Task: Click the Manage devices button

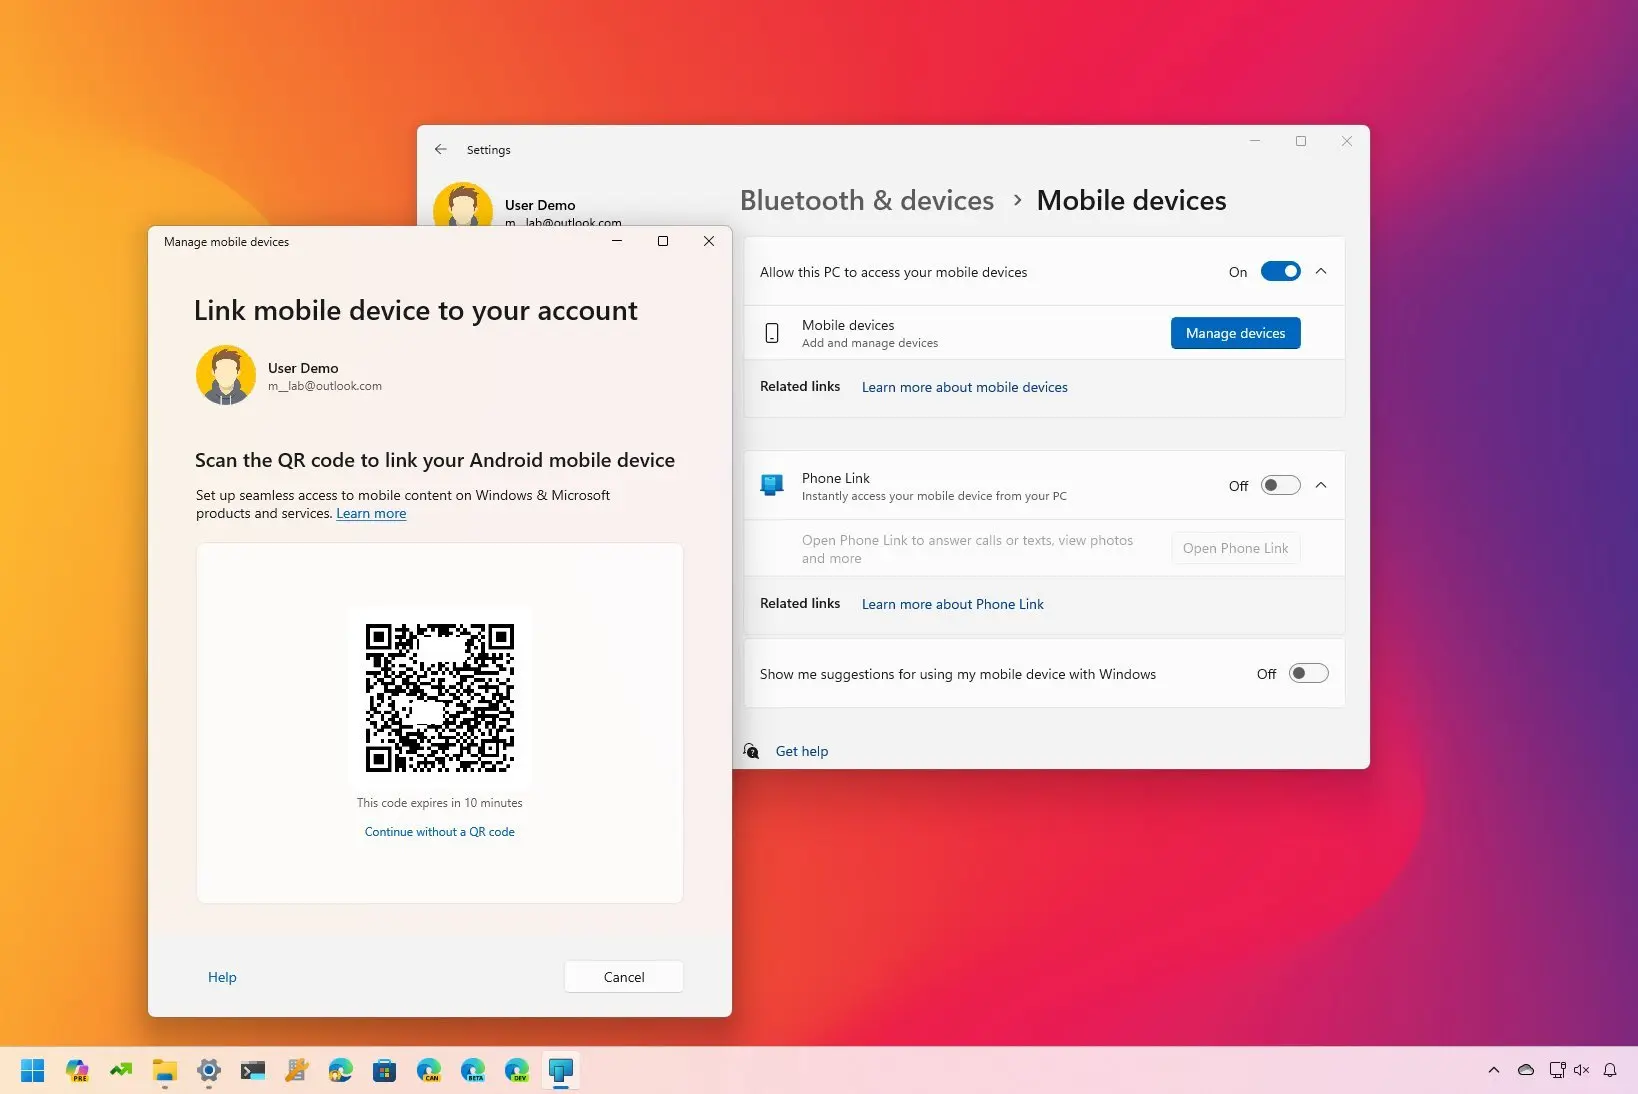Action: tap(1236, 333)
